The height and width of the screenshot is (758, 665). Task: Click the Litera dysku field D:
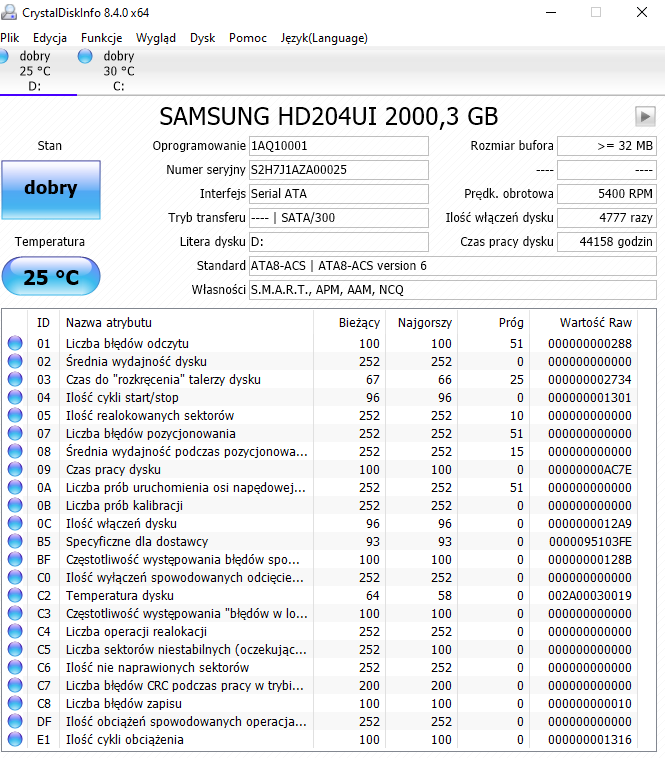[x=339, y=242]
